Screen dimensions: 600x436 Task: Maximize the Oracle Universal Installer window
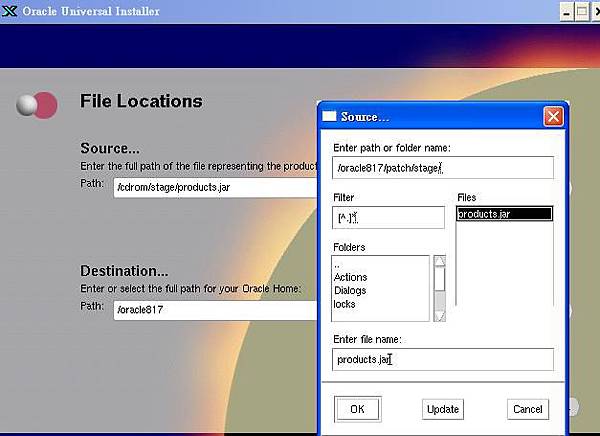point(582,11)
